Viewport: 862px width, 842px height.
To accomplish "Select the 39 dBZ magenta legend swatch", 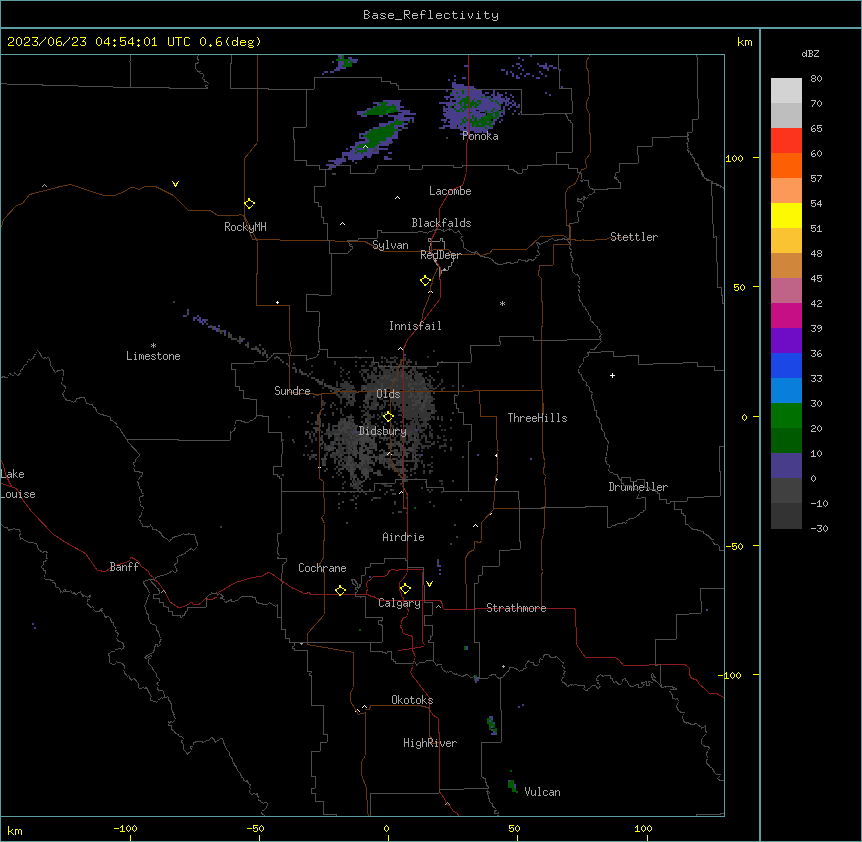I will pos(786,315).
